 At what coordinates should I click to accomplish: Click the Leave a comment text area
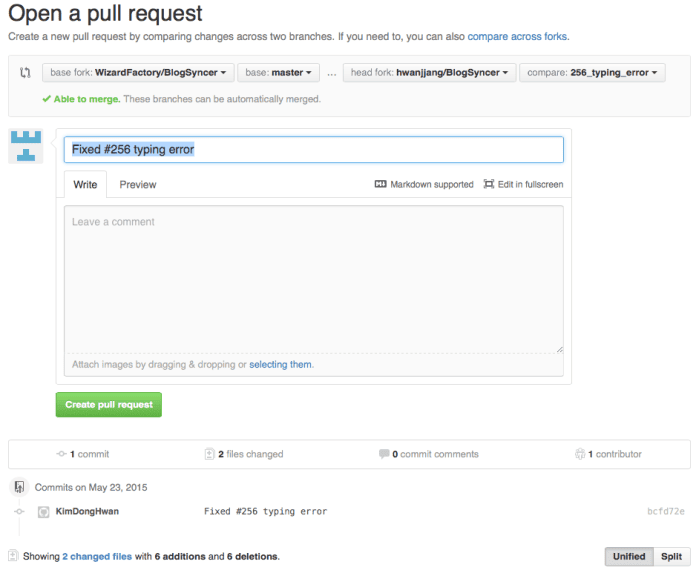(x=314, y=280)
